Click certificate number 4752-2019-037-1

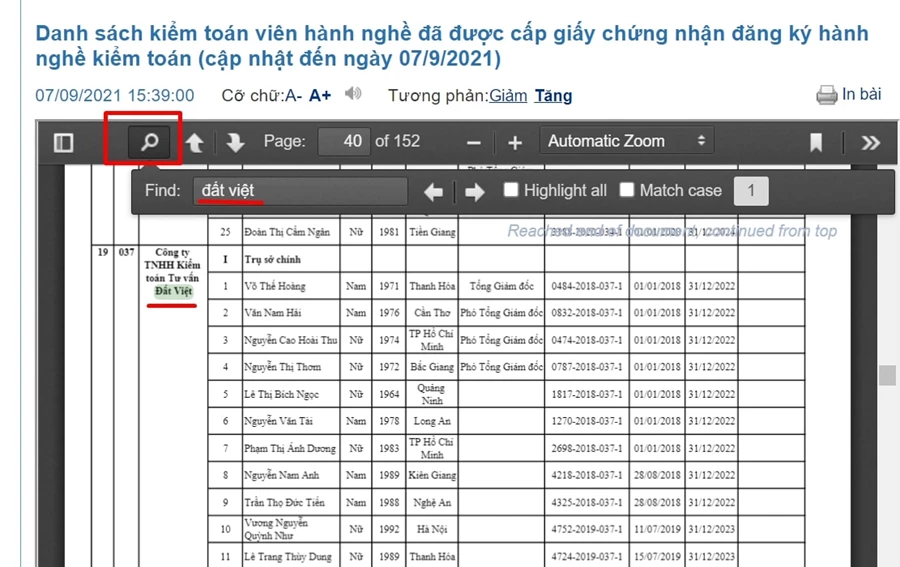(x=587, y=529)
